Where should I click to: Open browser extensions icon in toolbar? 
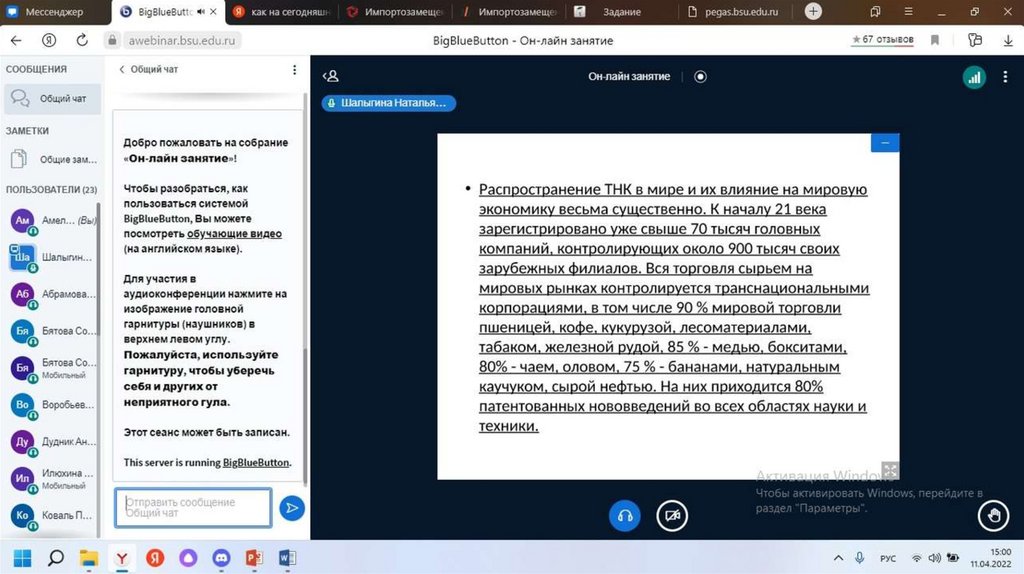975,40
